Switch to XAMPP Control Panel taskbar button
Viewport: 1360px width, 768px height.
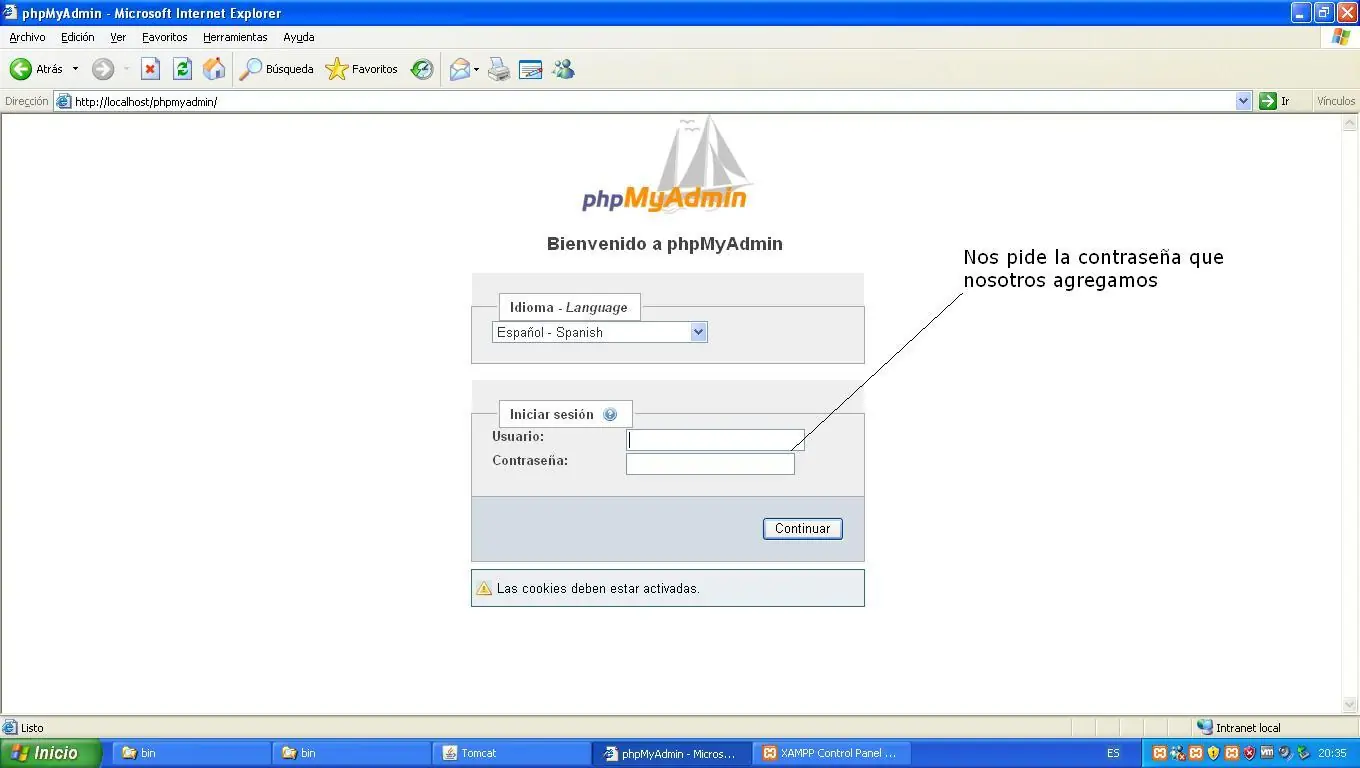(832, 753)
